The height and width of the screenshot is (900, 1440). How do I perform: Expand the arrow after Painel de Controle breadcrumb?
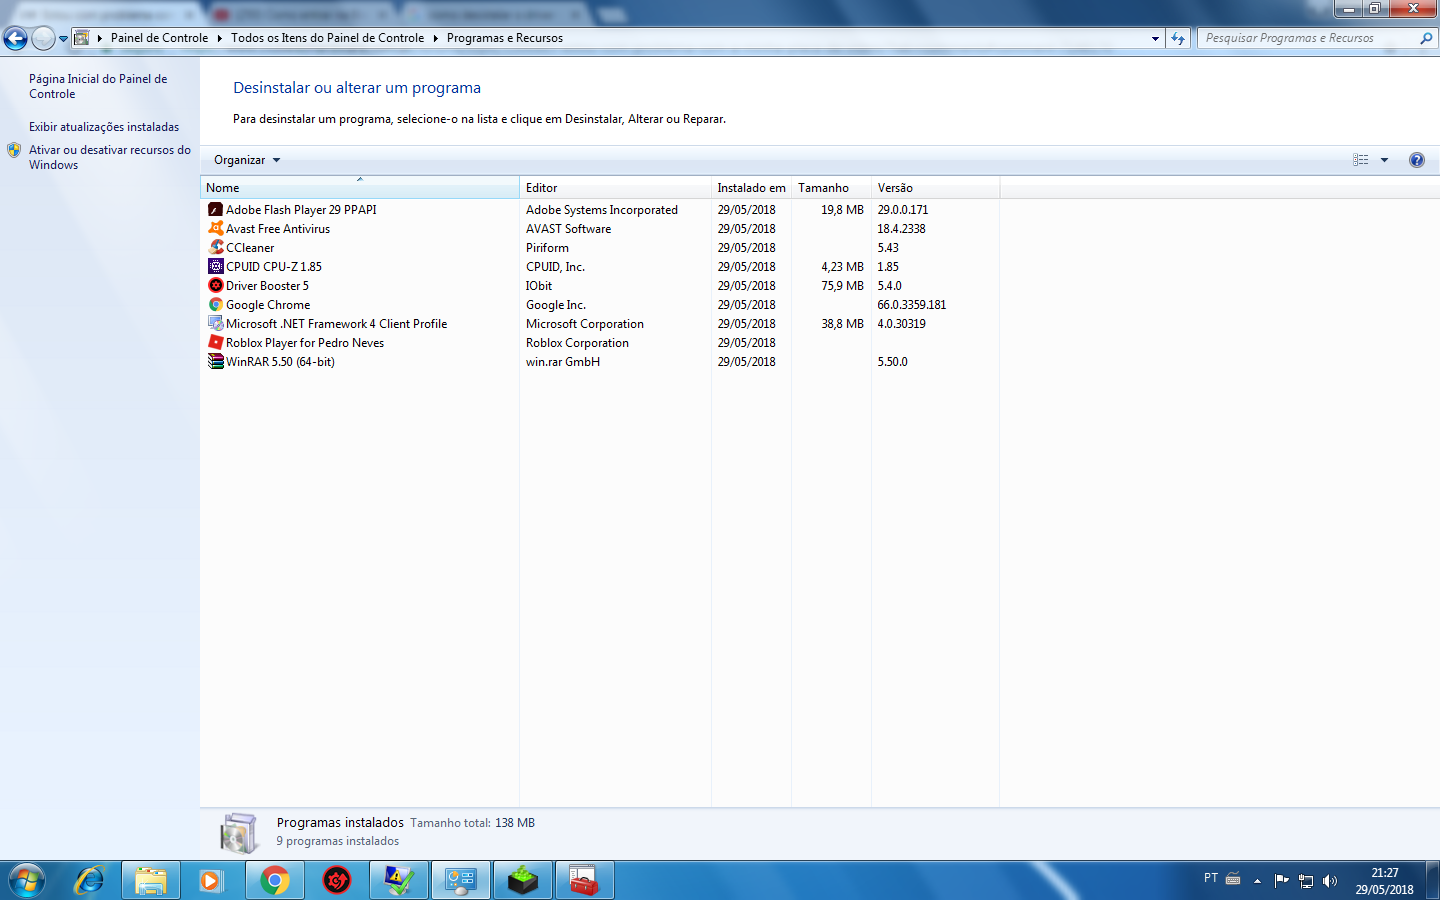click(219, 38)
